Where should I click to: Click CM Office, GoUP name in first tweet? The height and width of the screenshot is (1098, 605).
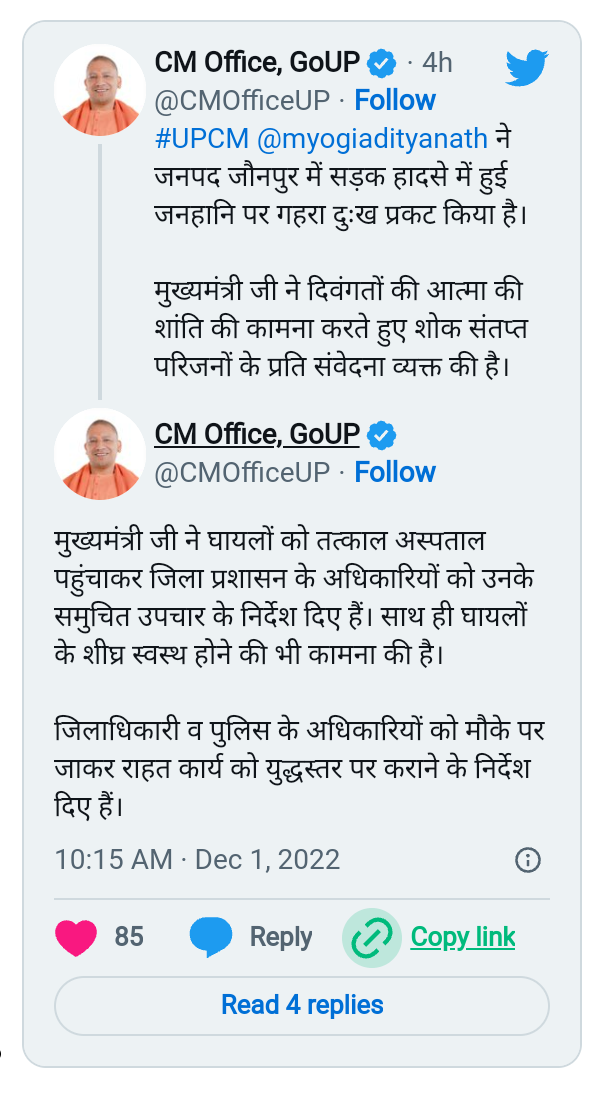click(x=257, y=63)
